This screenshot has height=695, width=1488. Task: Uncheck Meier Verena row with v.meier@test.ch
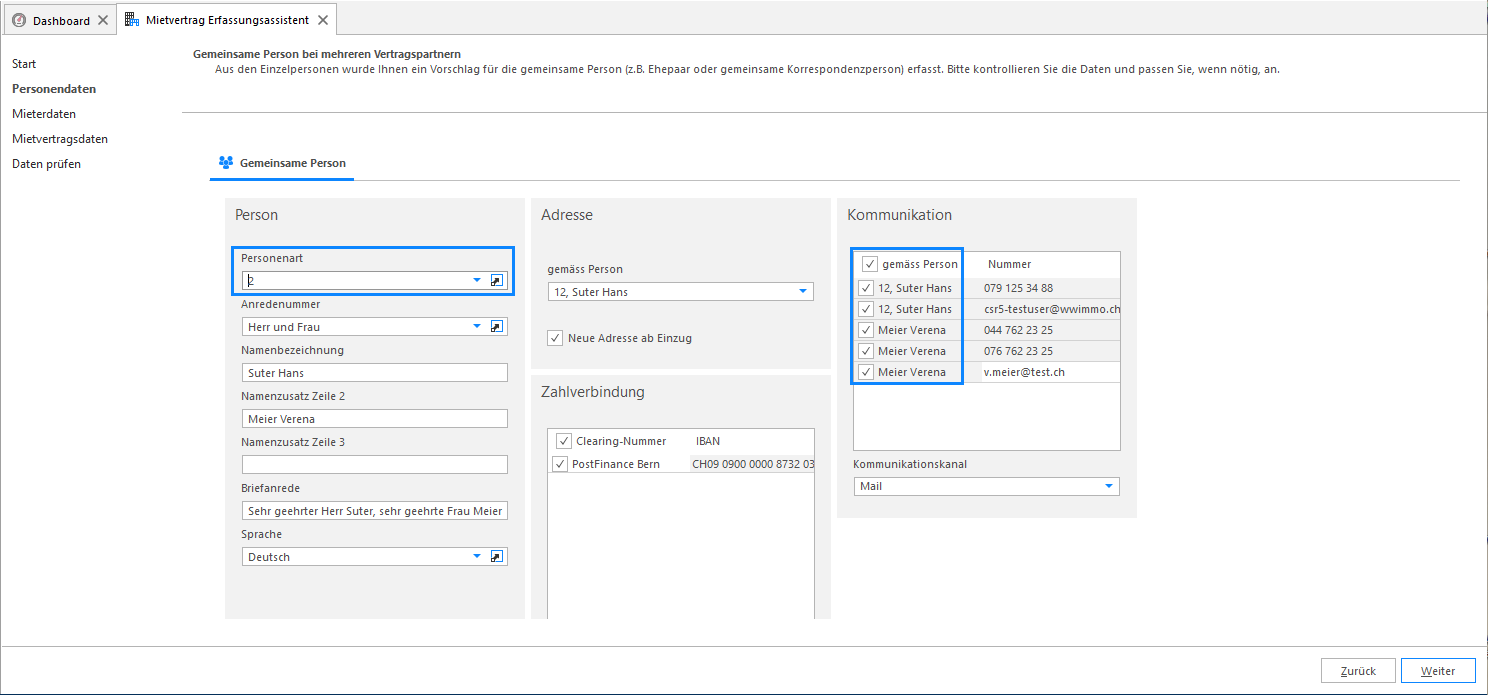pyautogui.click(x=866, y=372)
